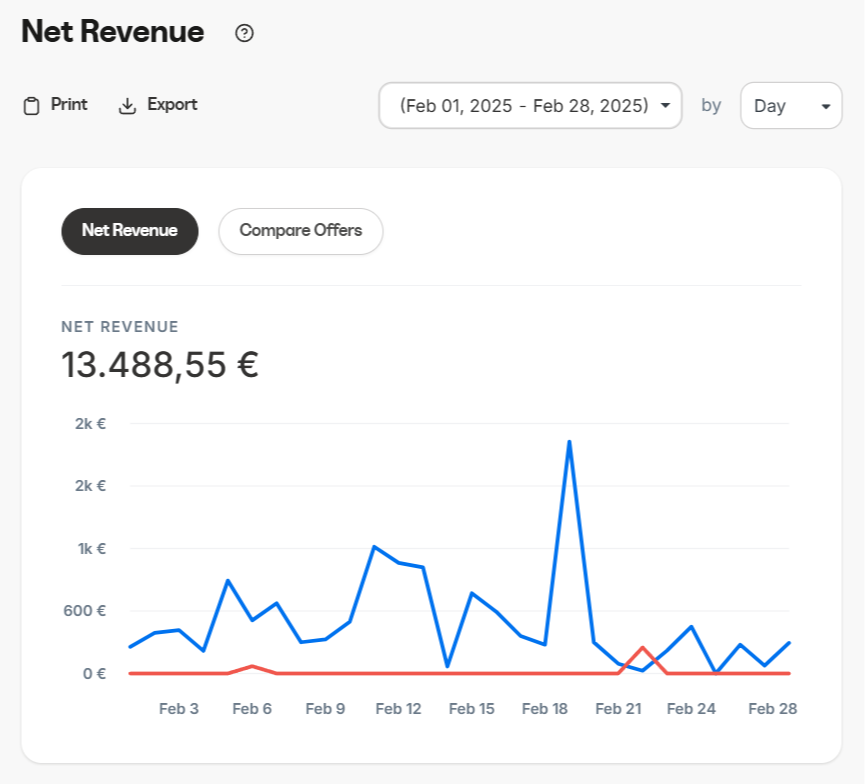This screenshot has height=784, width=865.
Task: Click the Print label
Action: (69, 104)
